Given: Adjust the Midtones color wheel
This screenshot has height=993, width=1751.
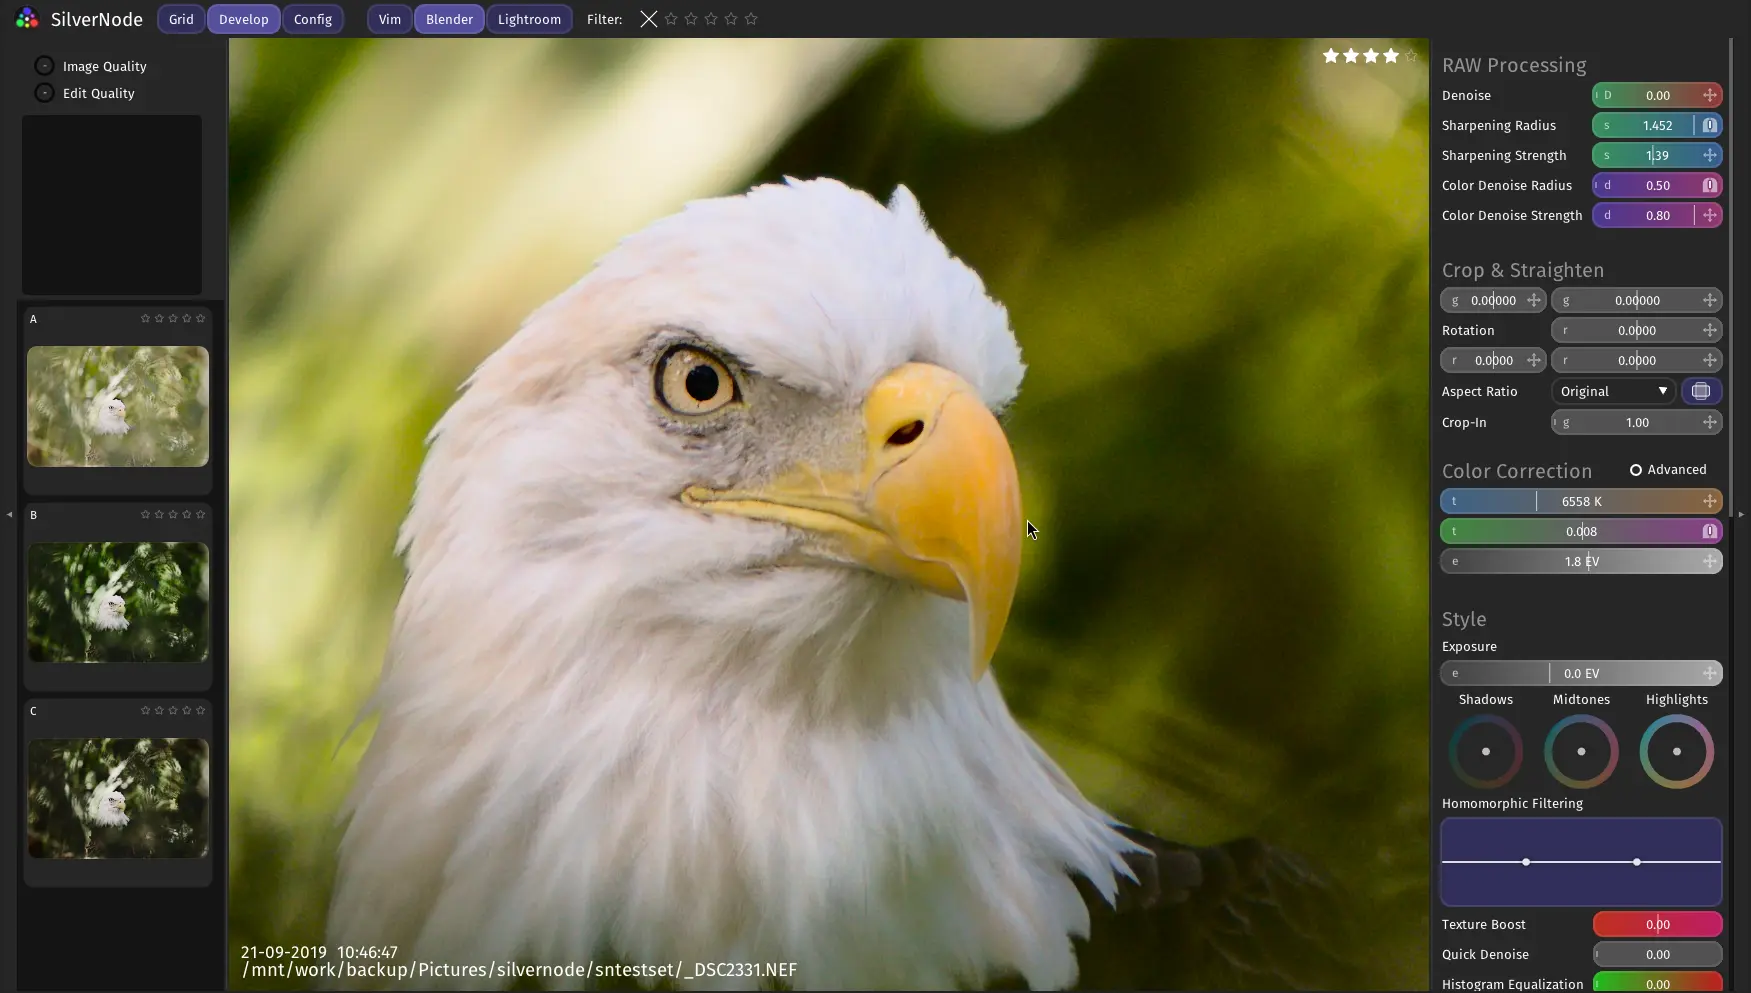Looking at the screenshot, I should point(1580,751).
